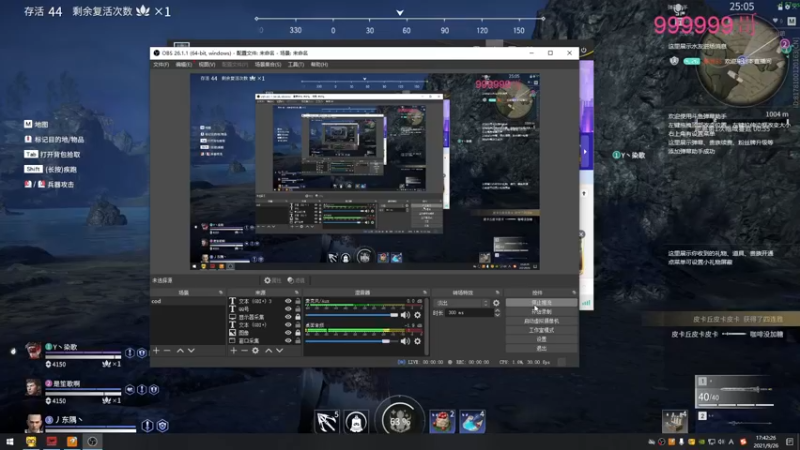
Task: Increase transition duration with the up arrow
Action: click(497, 310)
